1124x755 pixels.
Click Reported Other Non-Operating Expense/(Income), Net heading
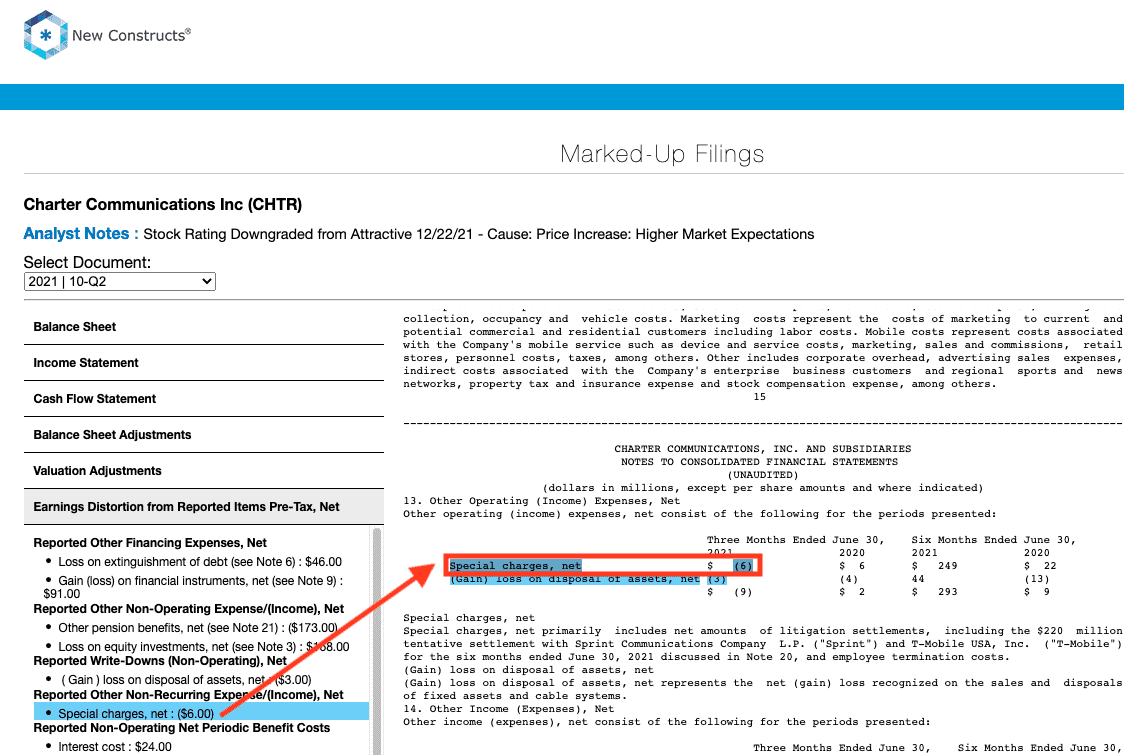(x=189, y=609)
